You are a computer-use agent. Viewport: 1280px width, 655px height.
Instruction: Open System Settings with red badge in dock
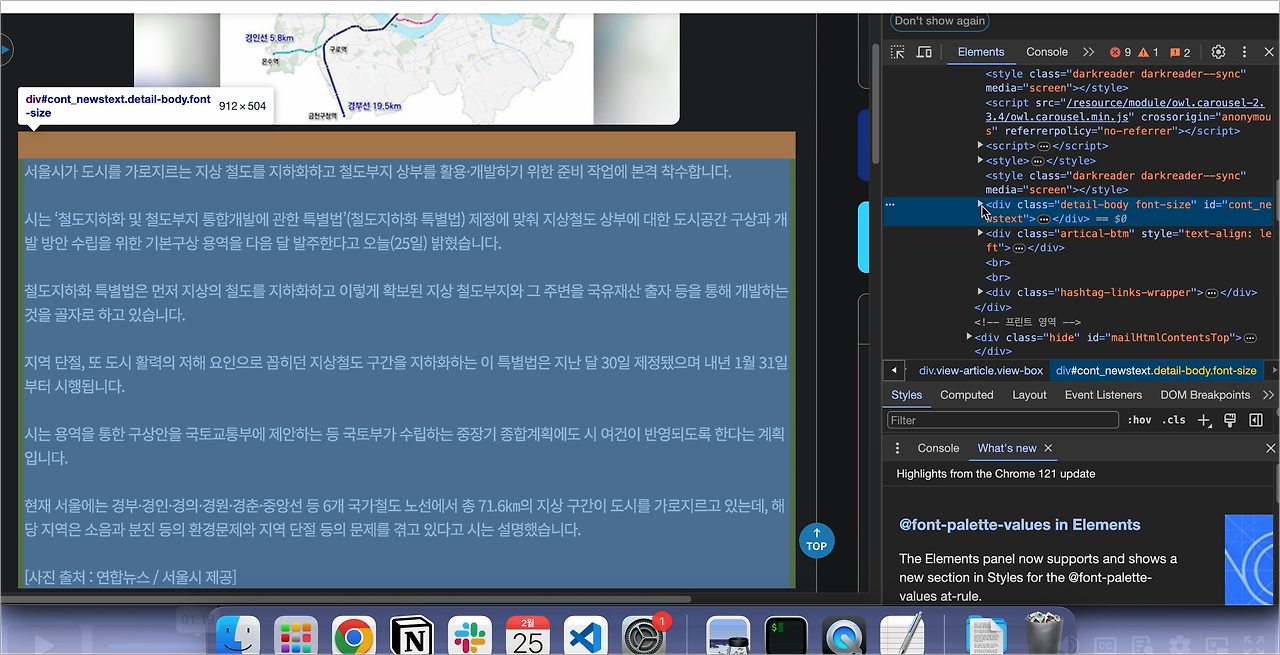(x=643, y=634)
